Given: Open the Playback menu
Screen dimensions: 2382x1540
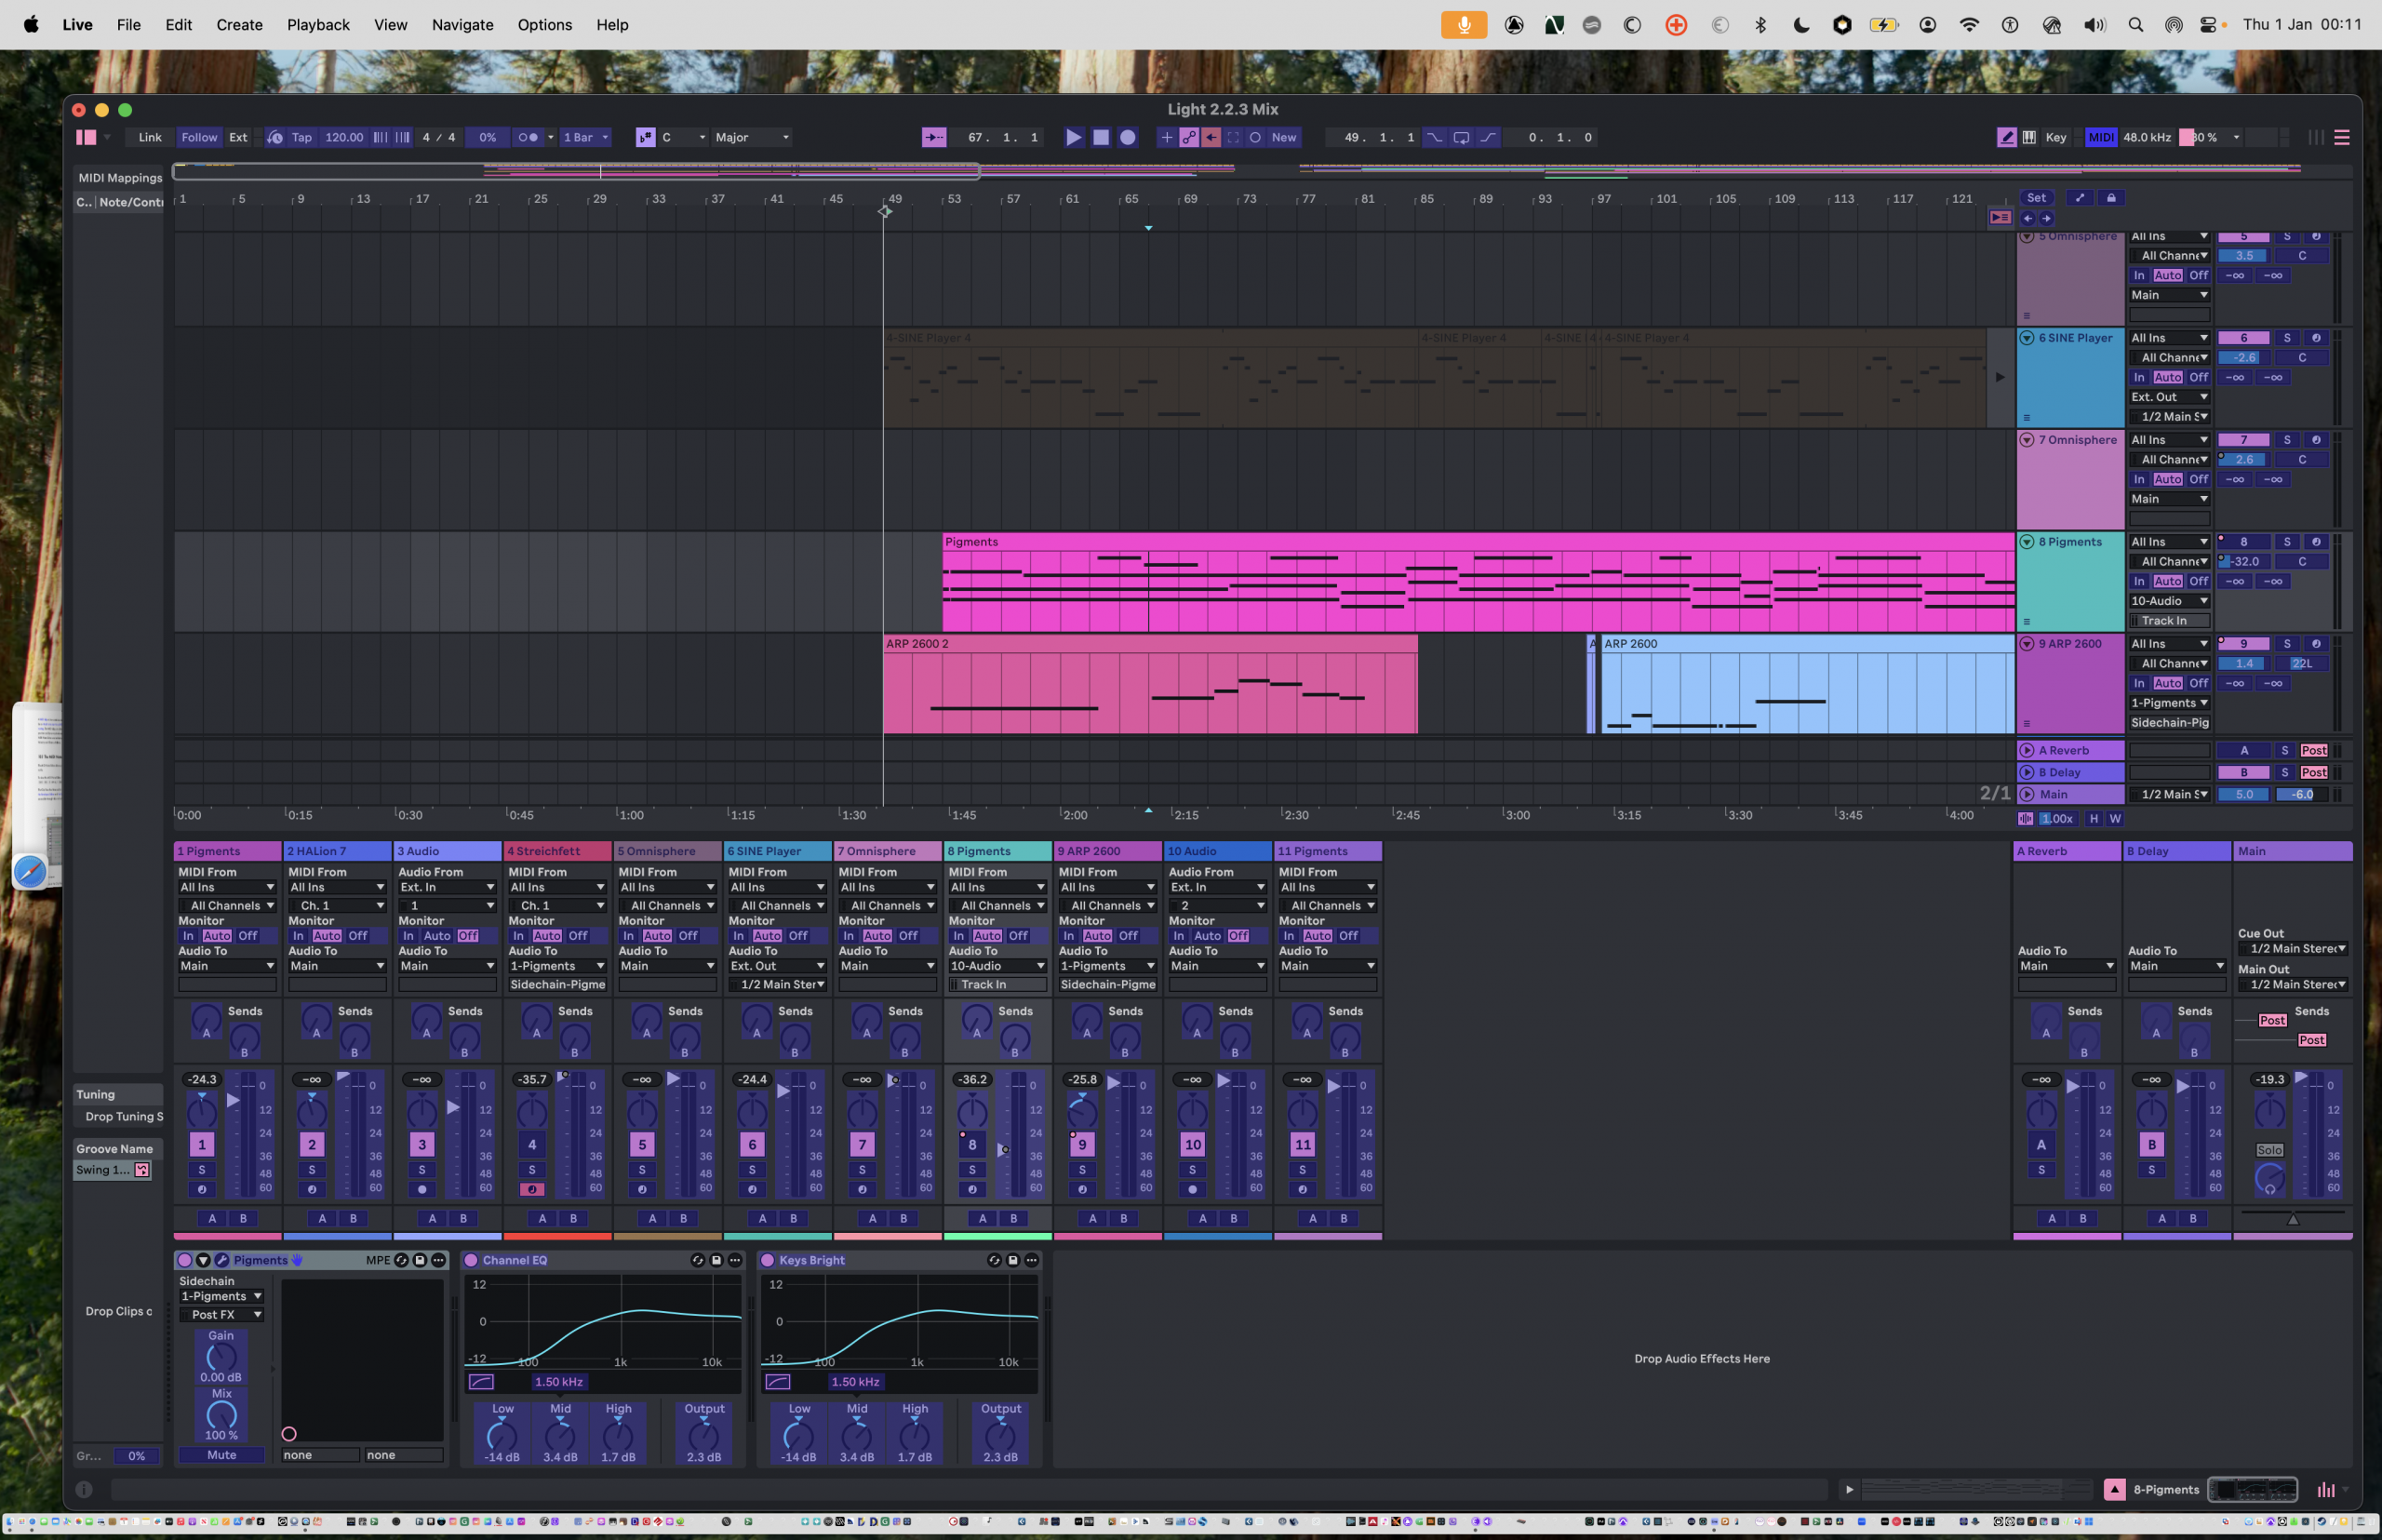Looking at the screenshot, I should 318,25.
